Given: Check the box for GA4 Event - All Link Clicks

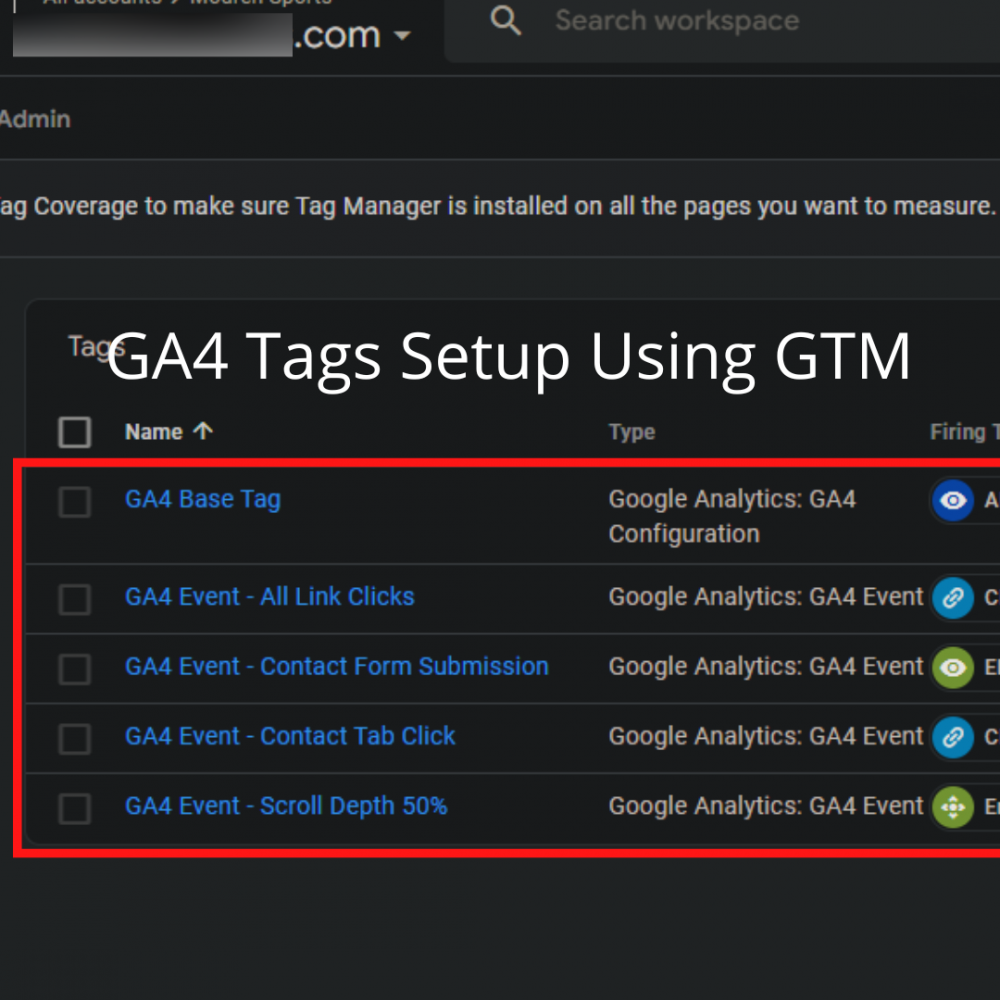Looking at the screenshot, I should click(x=75, y=599).
